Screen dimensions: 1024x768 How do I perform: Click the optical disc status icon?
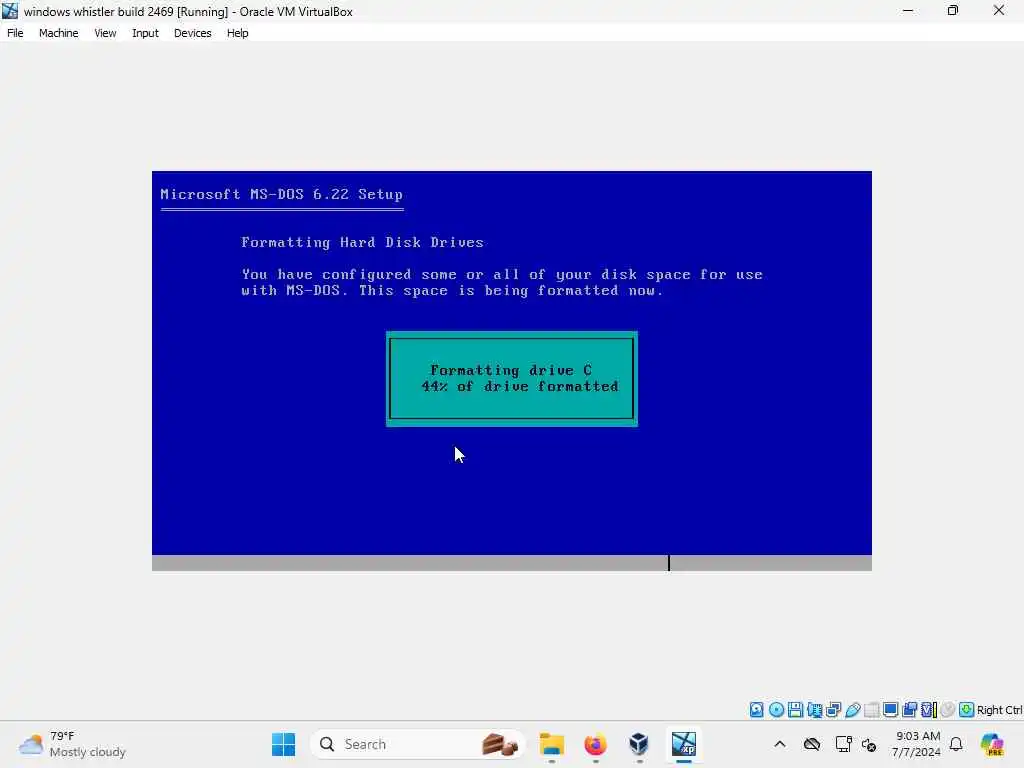click(x=776, y=710)
